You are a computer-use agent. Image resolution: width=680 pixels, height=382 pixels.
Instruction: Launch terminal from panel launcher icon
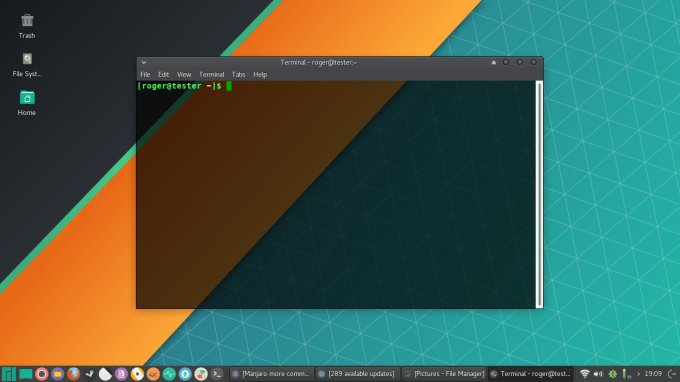217,374
